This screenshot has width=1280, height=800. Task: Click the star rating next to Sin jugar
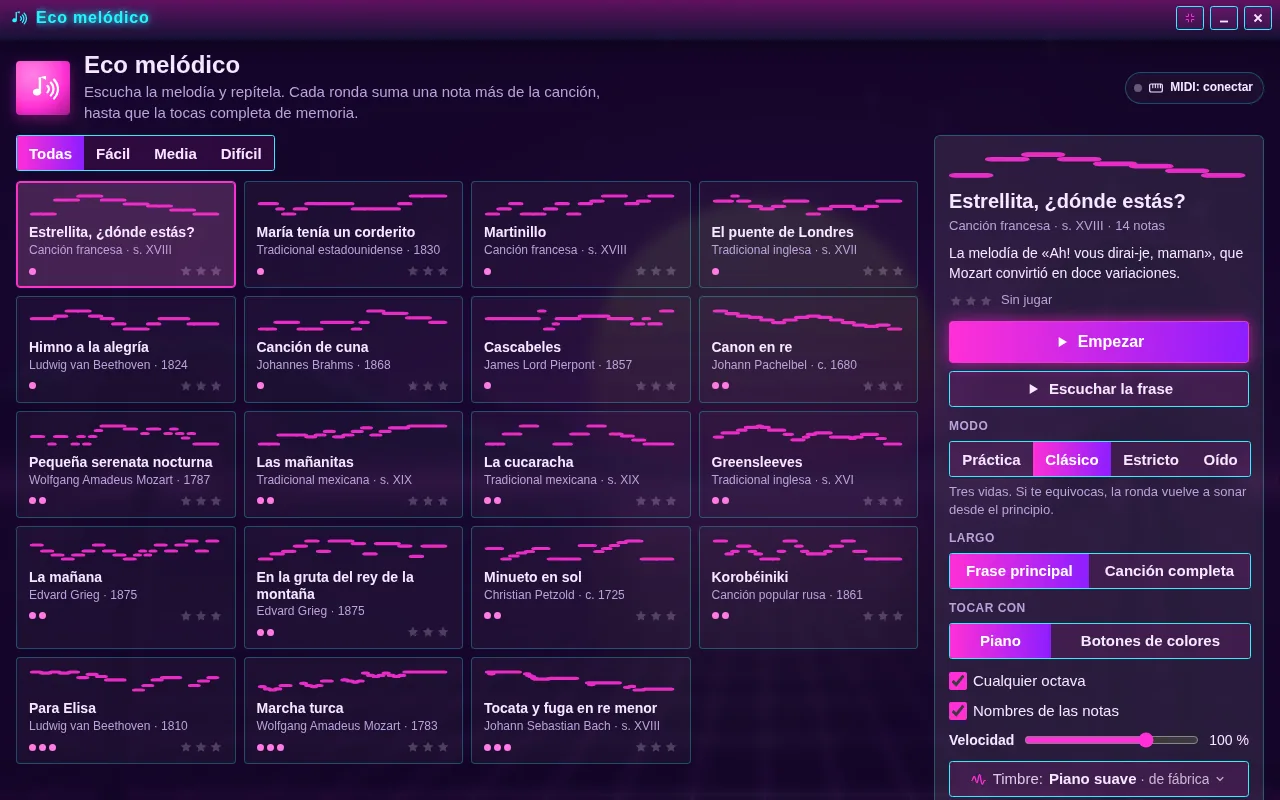tap(970, 300)
